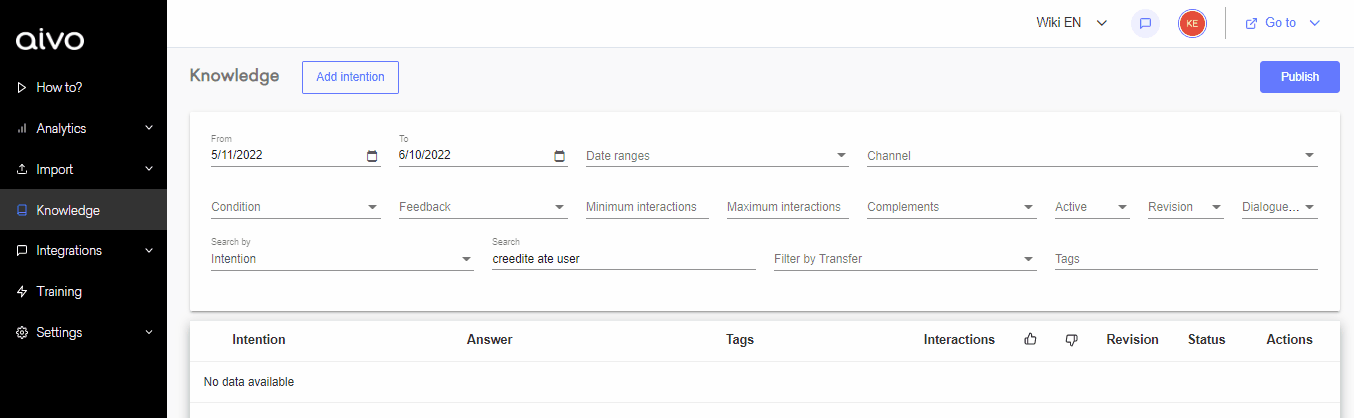The height and width of the screenshot is (418, 1354).
Task: Open the Settings menu item
Action: pyautogui.click(x=83, y=333)
